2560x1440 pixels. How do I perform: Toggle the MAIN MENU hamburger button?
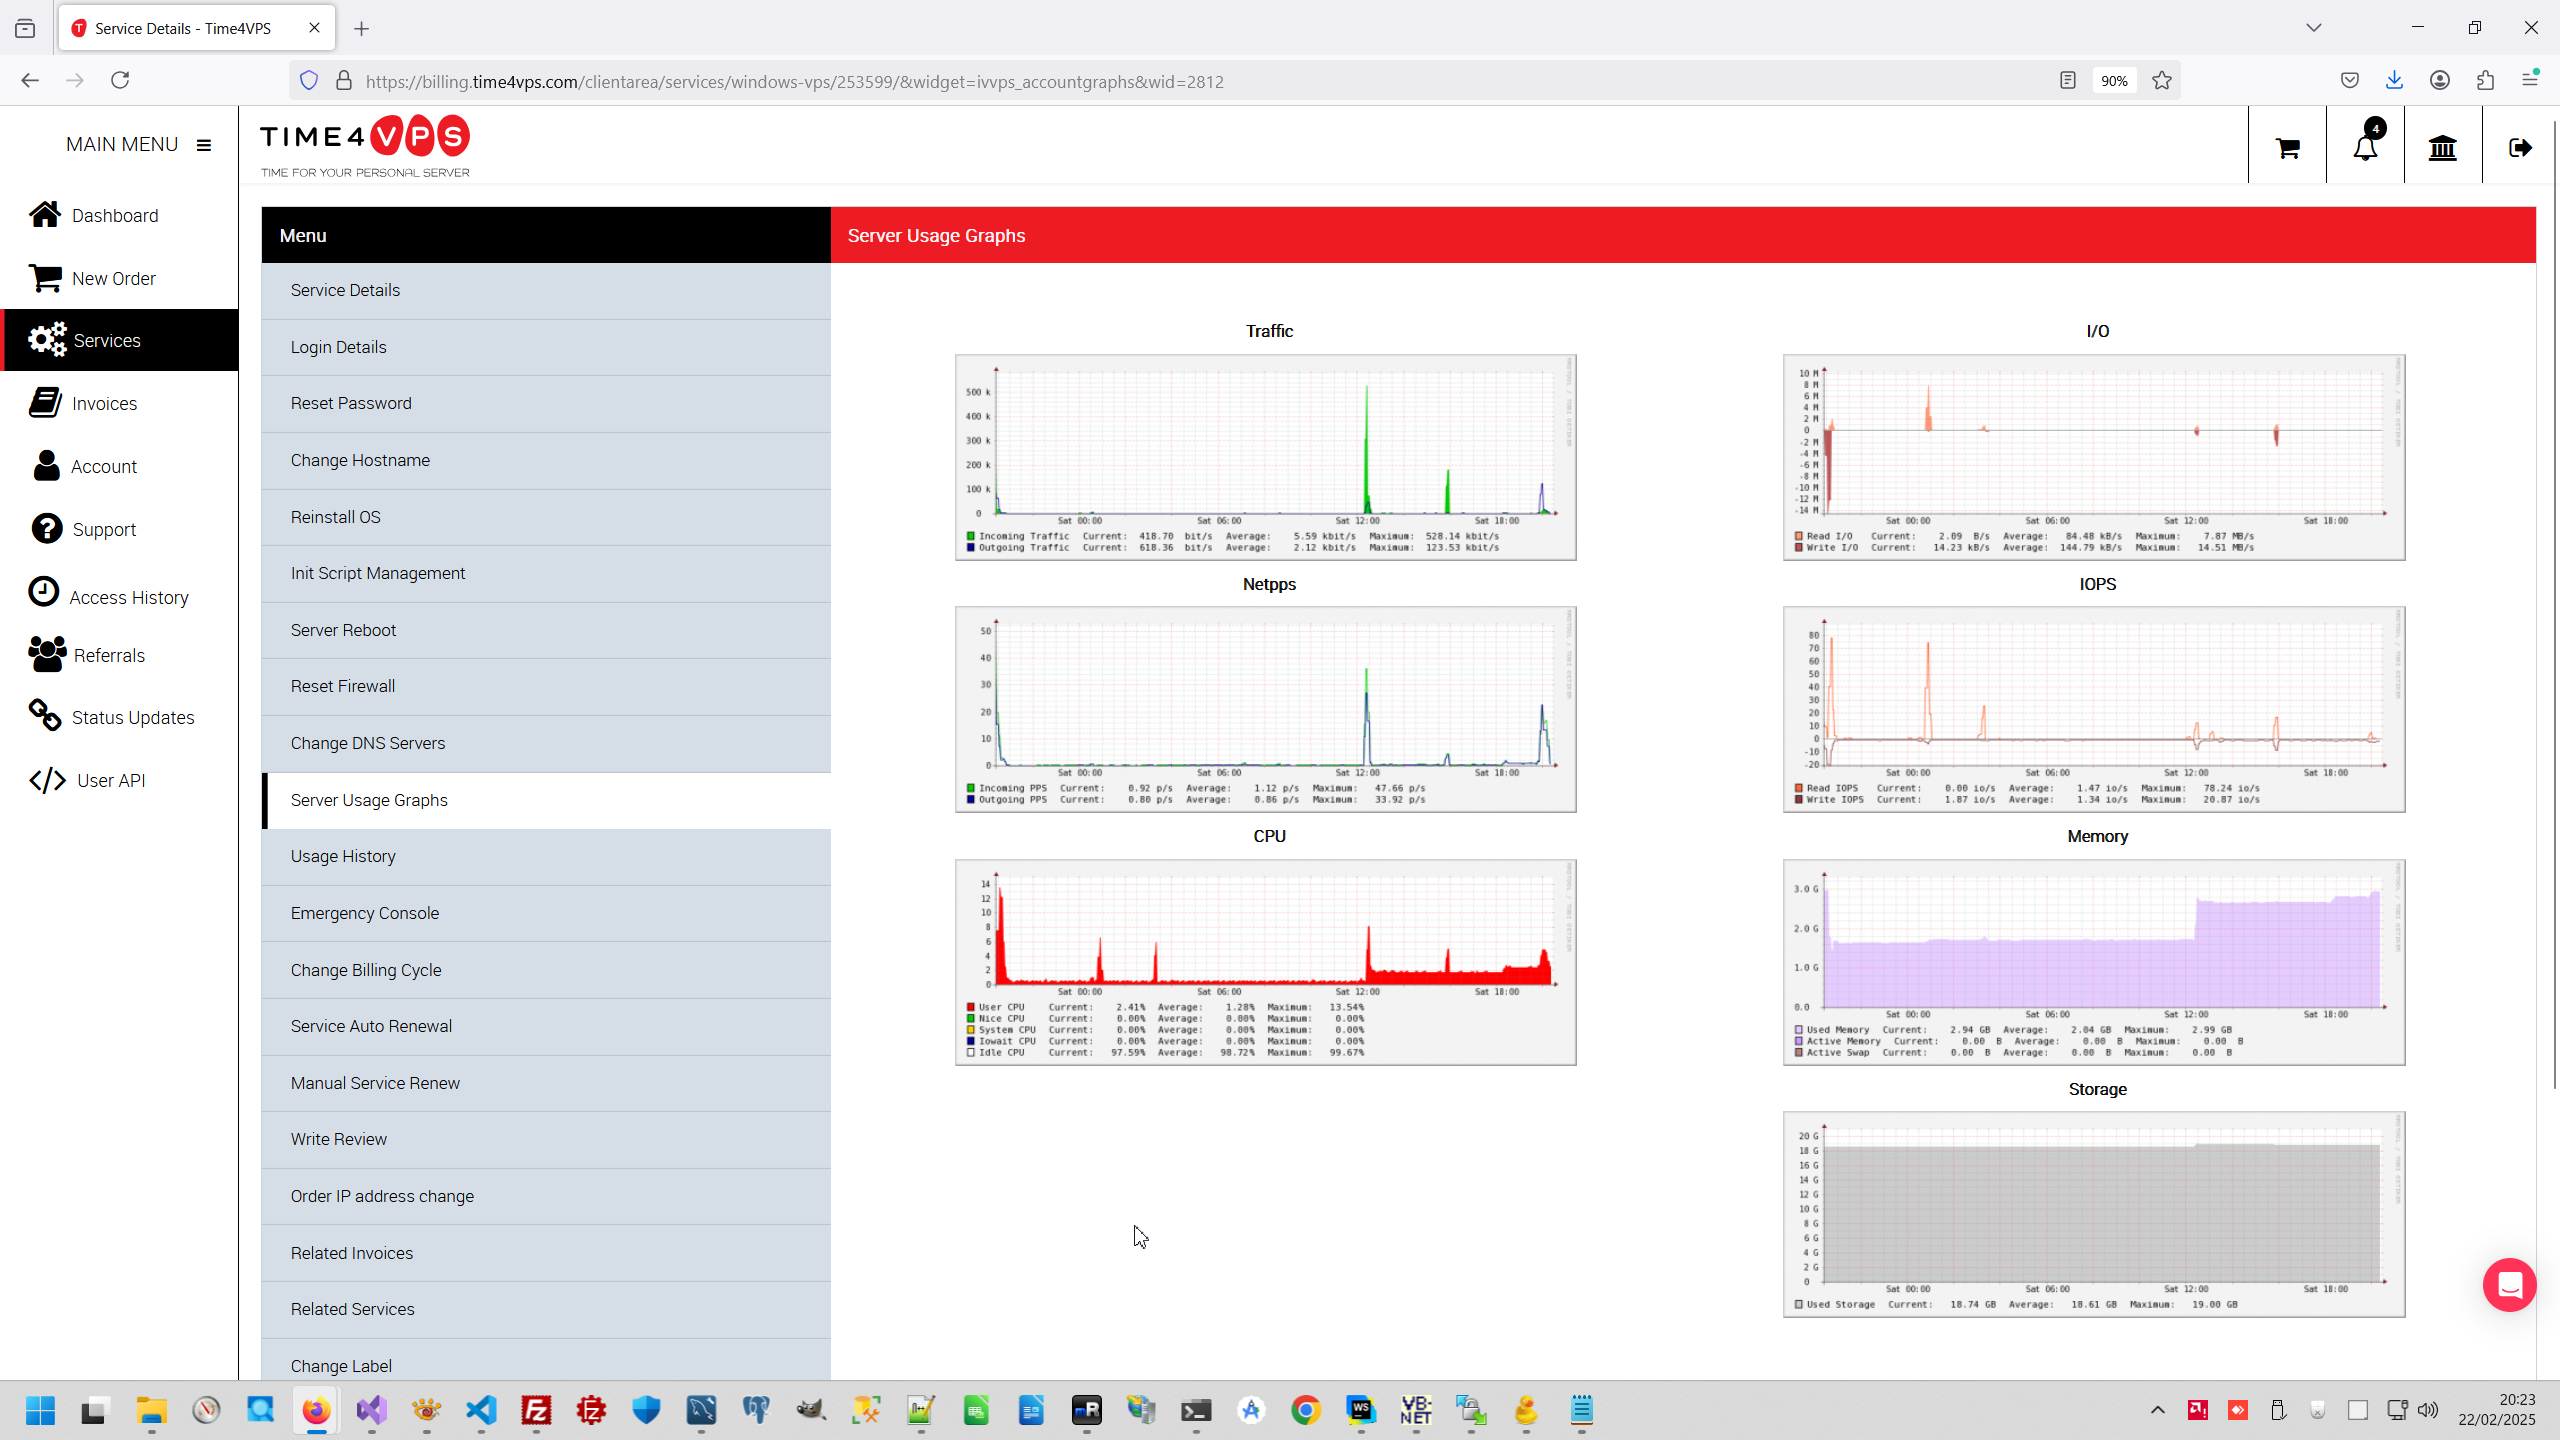click(x=204, y=145)
